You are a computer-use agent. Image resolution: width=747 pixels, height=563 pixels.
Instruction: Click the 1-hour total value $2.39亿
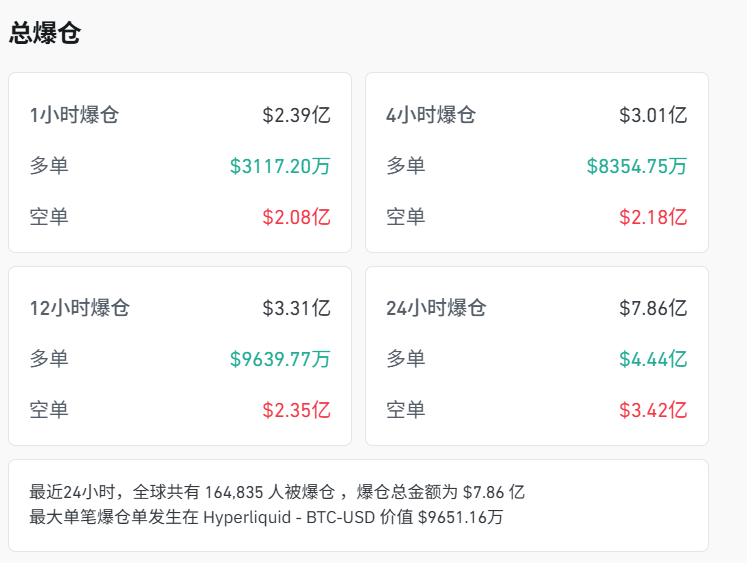click(296, 115)
